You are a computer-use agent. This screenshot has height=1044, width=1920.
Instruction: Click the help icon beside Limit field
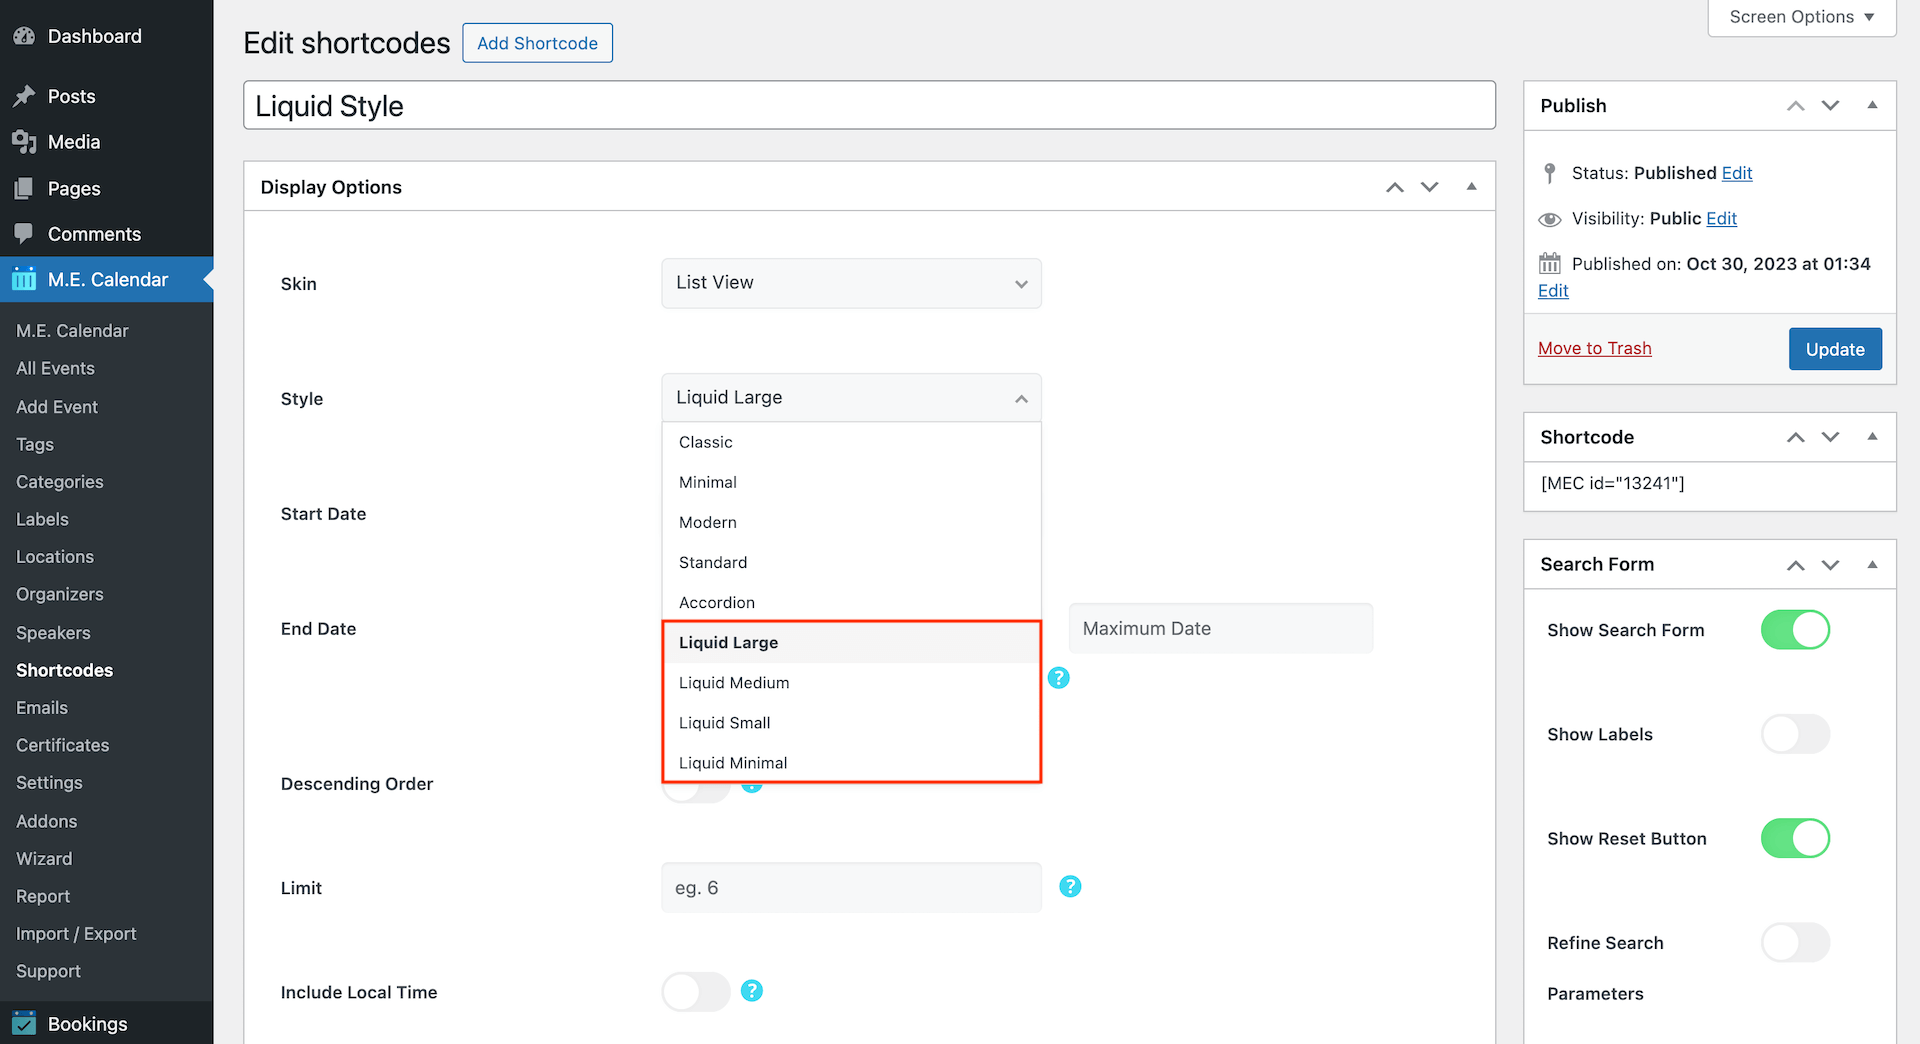click(x=1070, y=887)
